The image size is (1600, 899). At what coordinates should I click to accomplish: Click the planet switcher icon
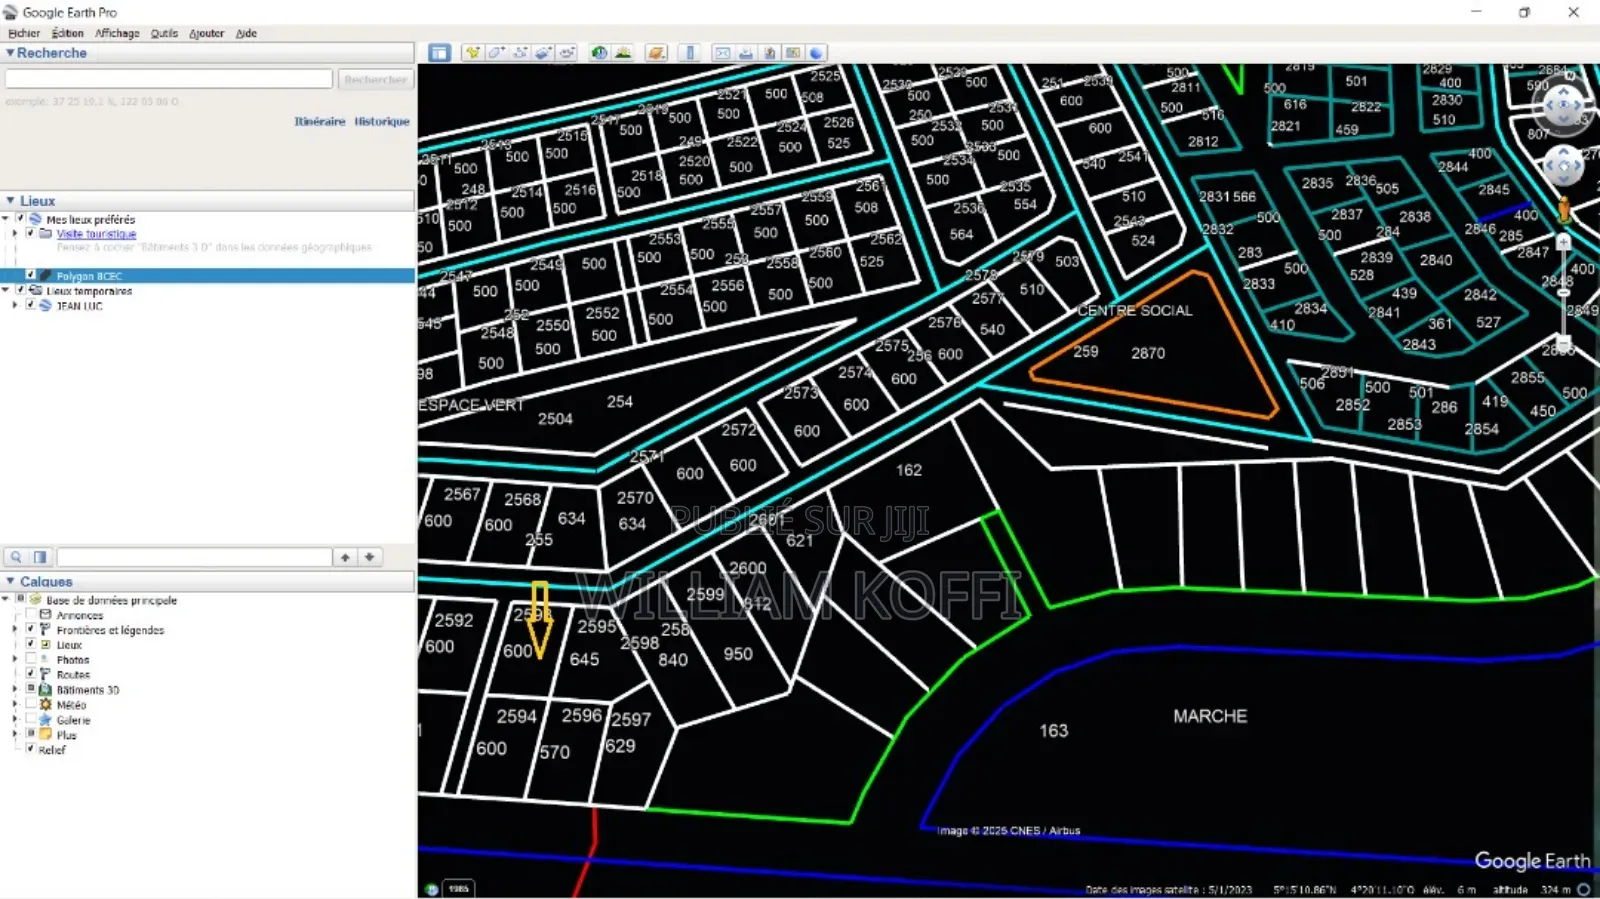[x=656, y=53]
